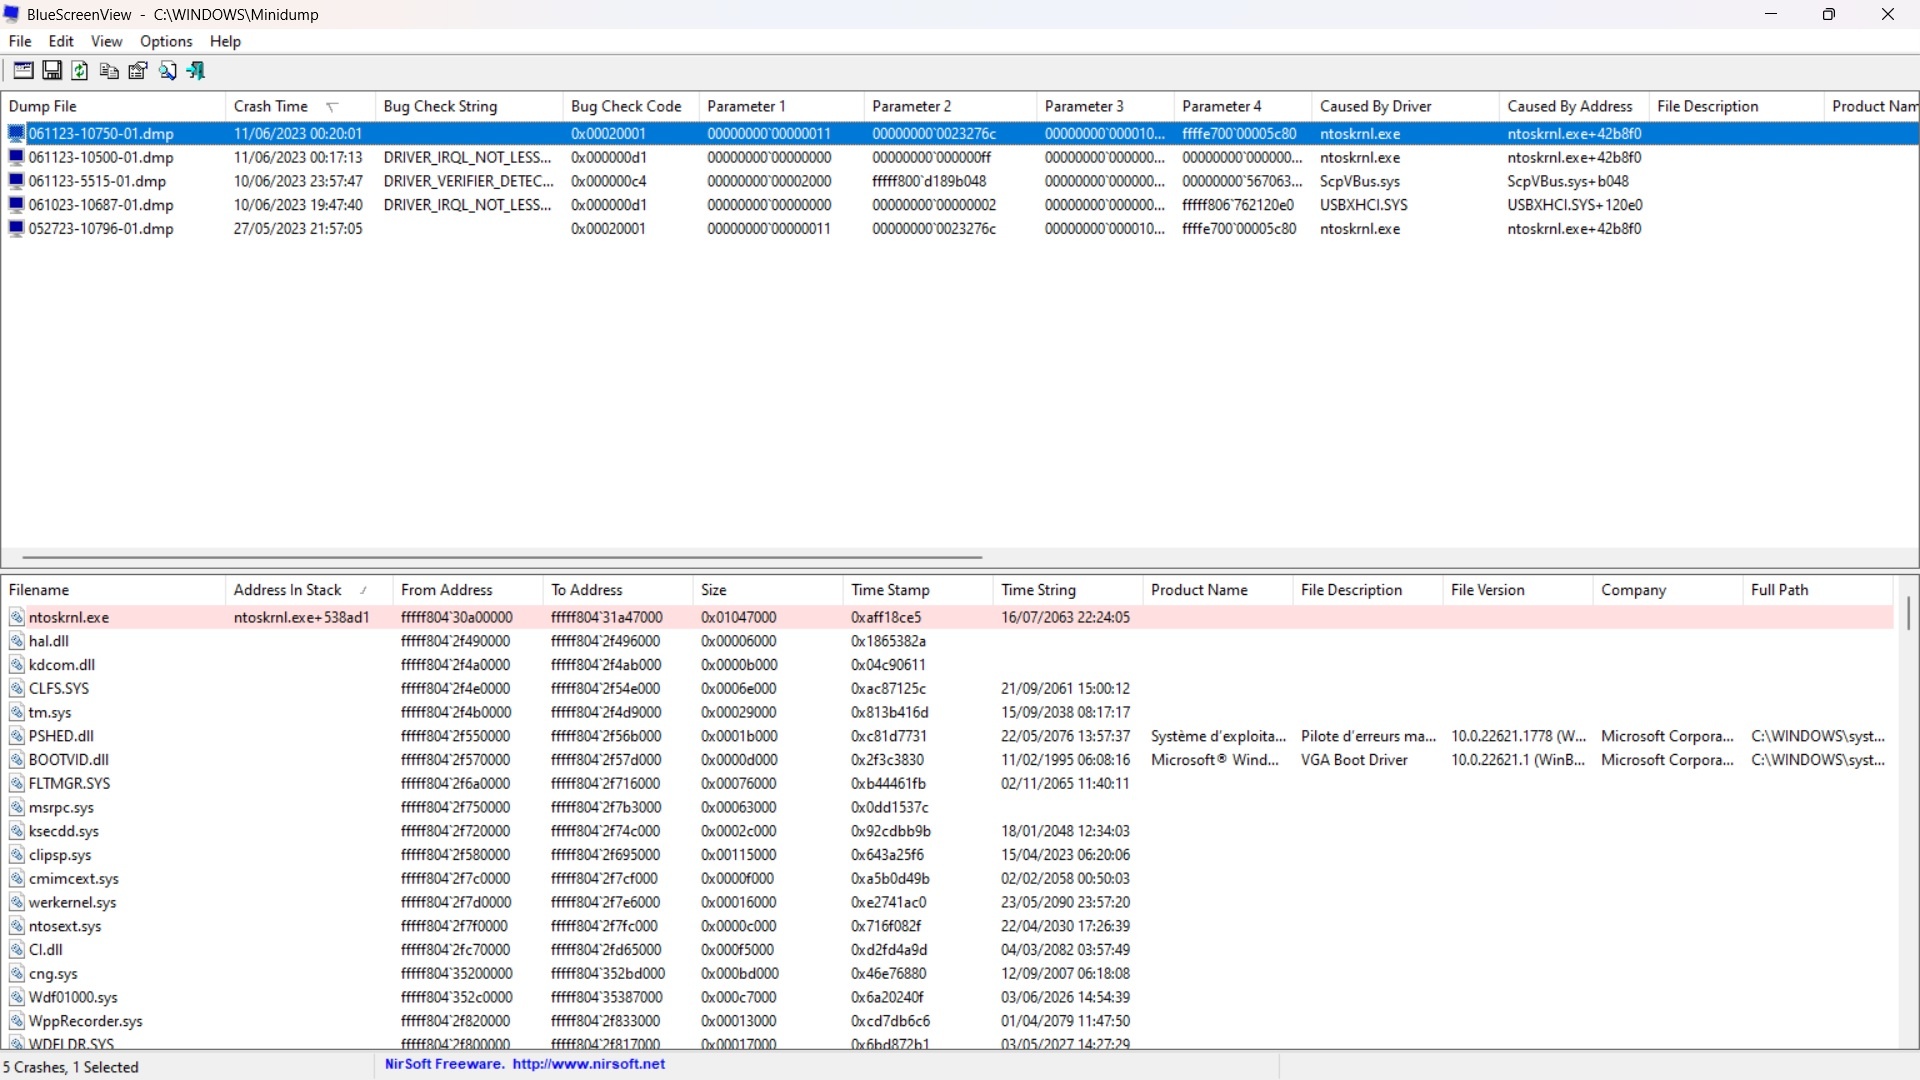This screenshot has height=1080, width=1920.
Task: Sort by the Address In Stack column header
Action: point(308,590)
